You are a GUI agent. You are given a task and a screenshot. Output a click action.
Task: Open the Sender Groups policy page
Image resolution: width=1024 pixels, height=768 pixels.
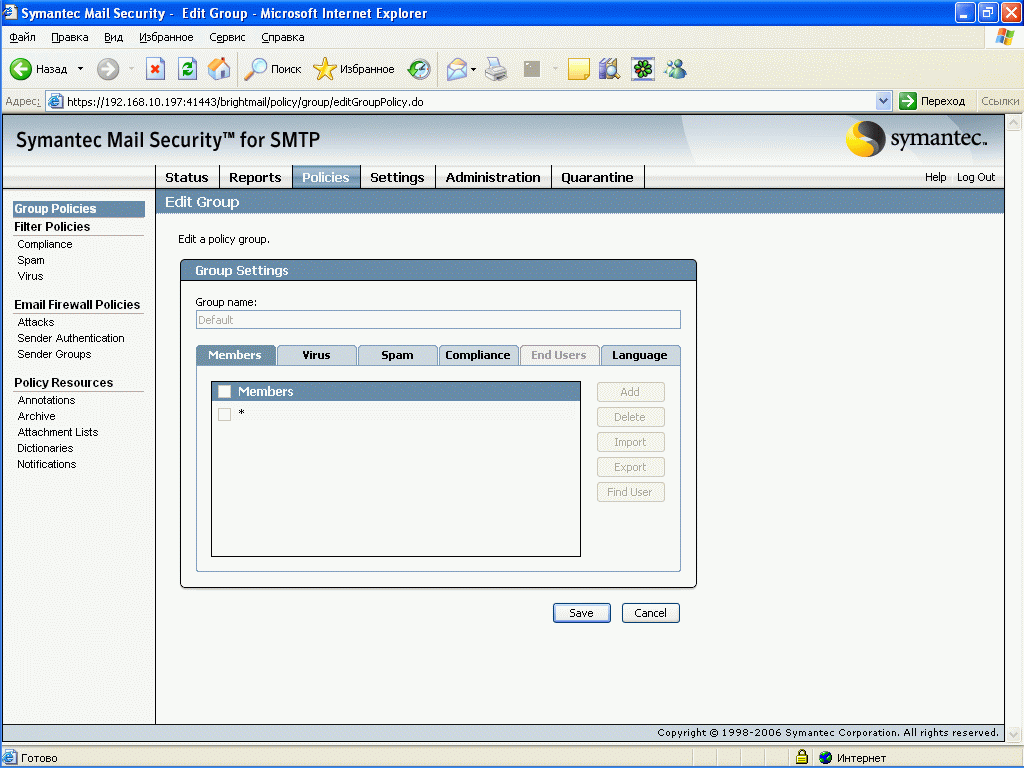coord(52,354)
